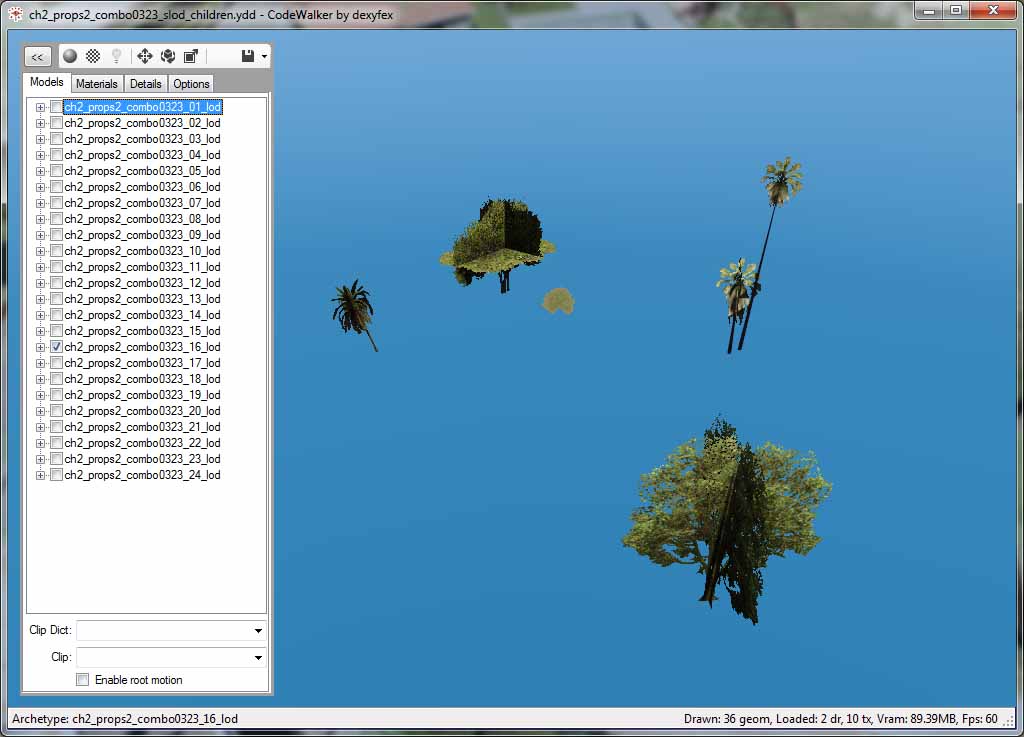
Task: Collapse the tools panel with << button
Action: click(x=37, y=57)
